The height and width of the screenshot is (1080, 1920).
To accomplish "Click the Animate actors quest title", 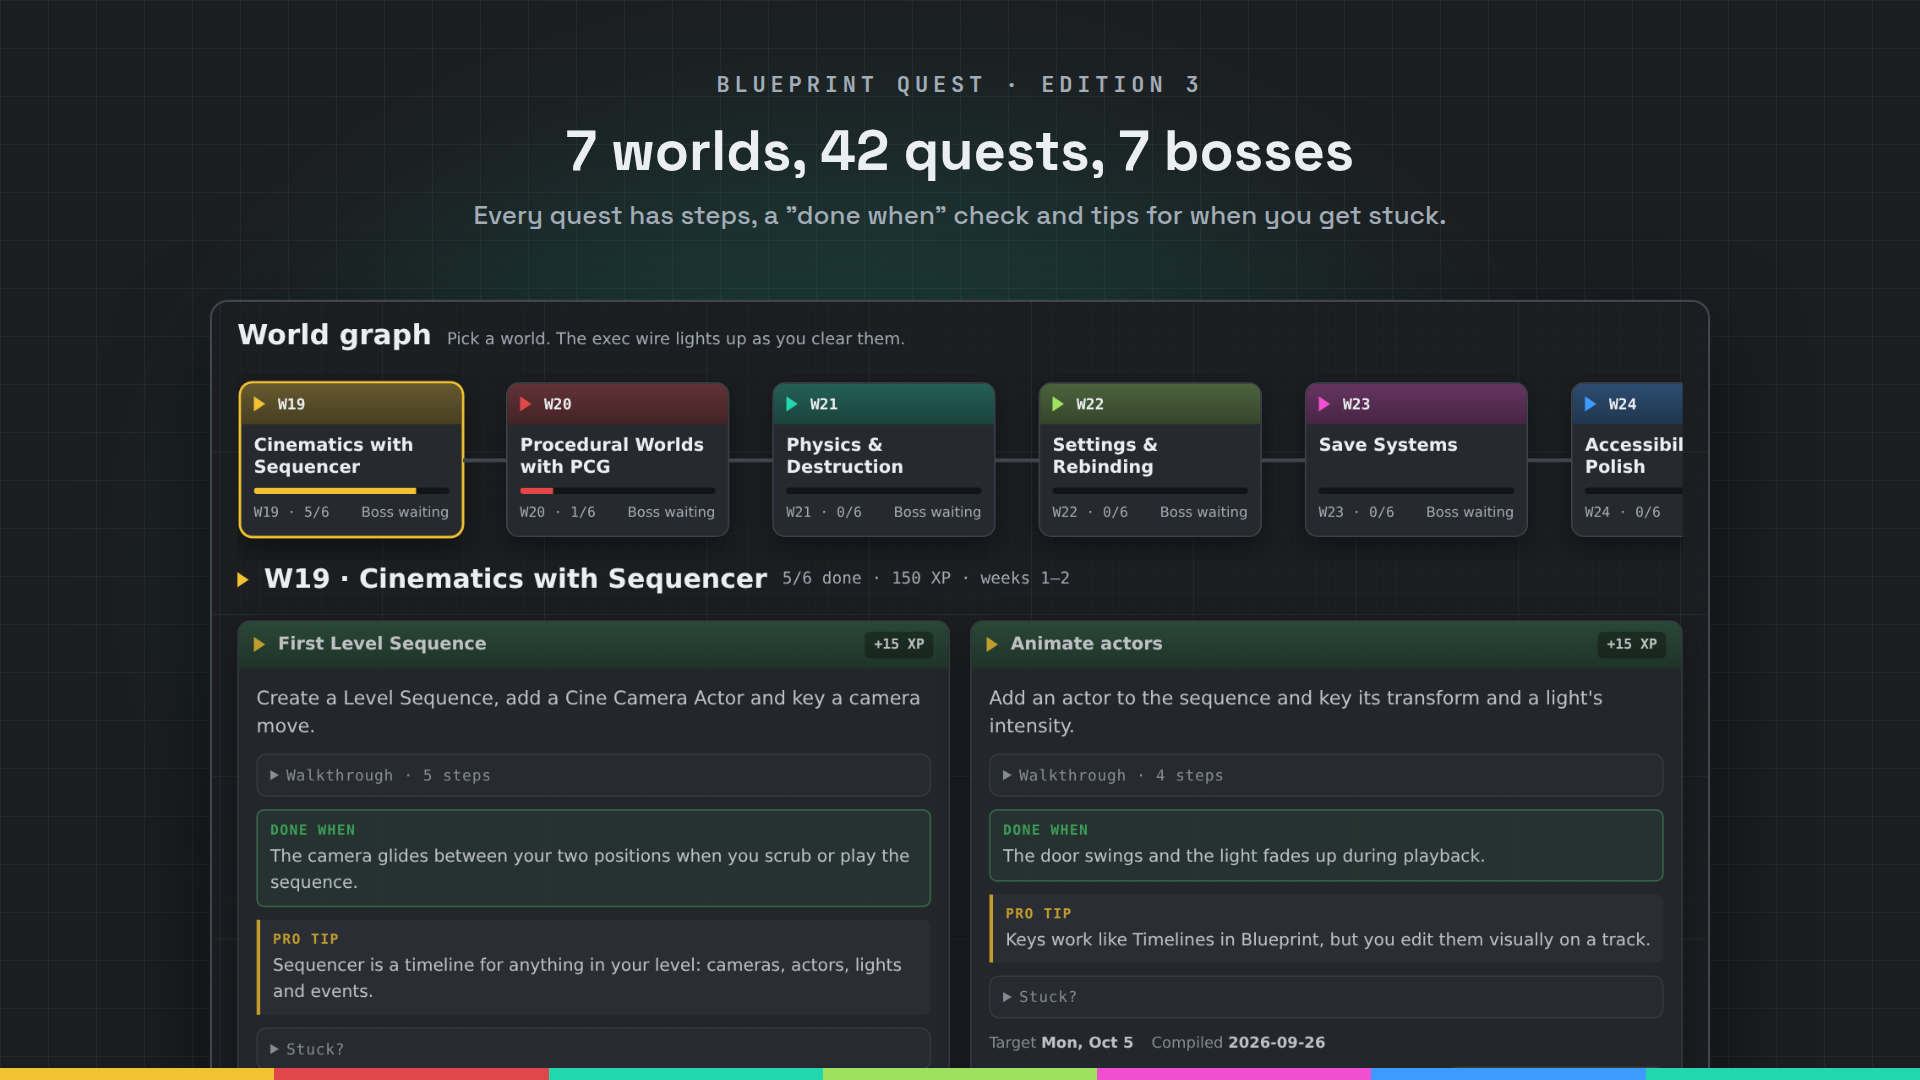I will (1086, 644).
